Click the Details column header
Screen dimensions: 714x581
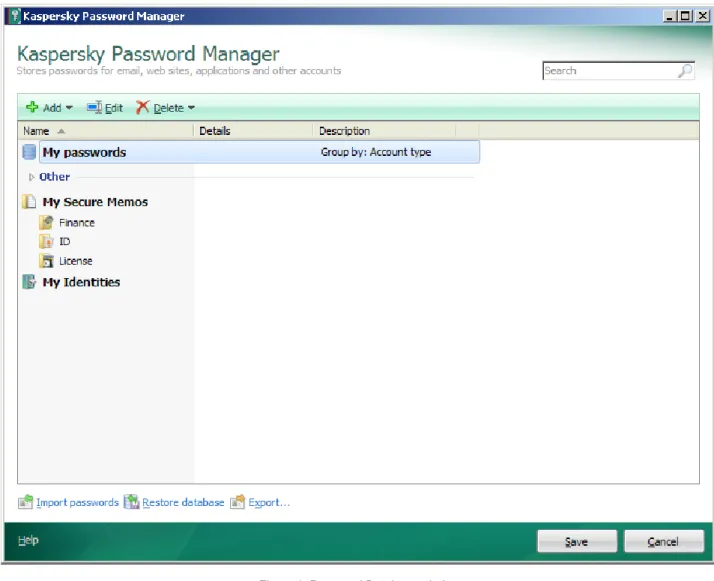tap(253, 131)
